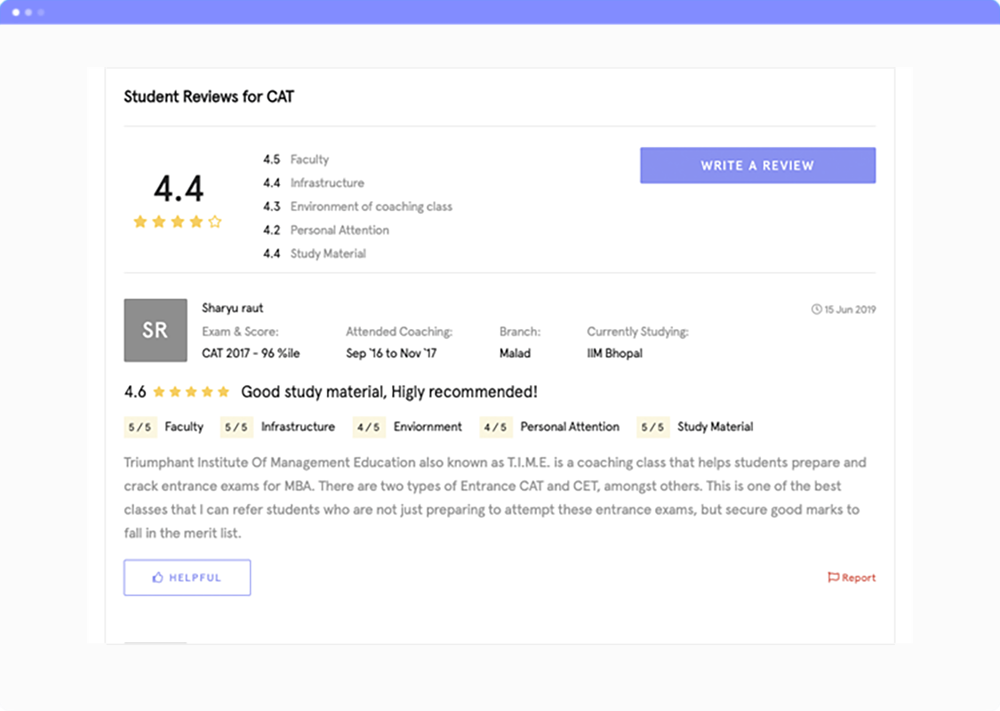Click the clock icon beside 15 Jun 2019

[x=816, y=309]
